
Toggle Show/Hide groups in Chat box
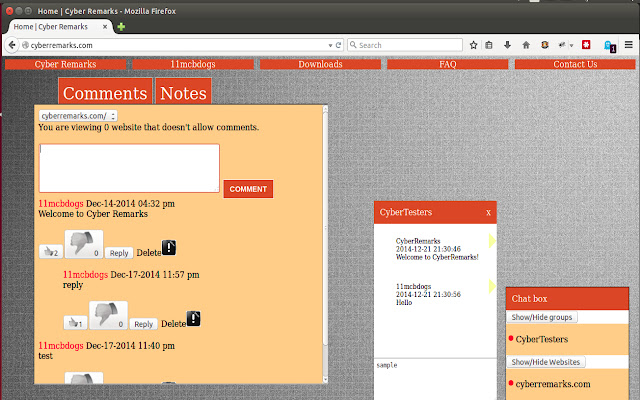(x=543, y=317)
